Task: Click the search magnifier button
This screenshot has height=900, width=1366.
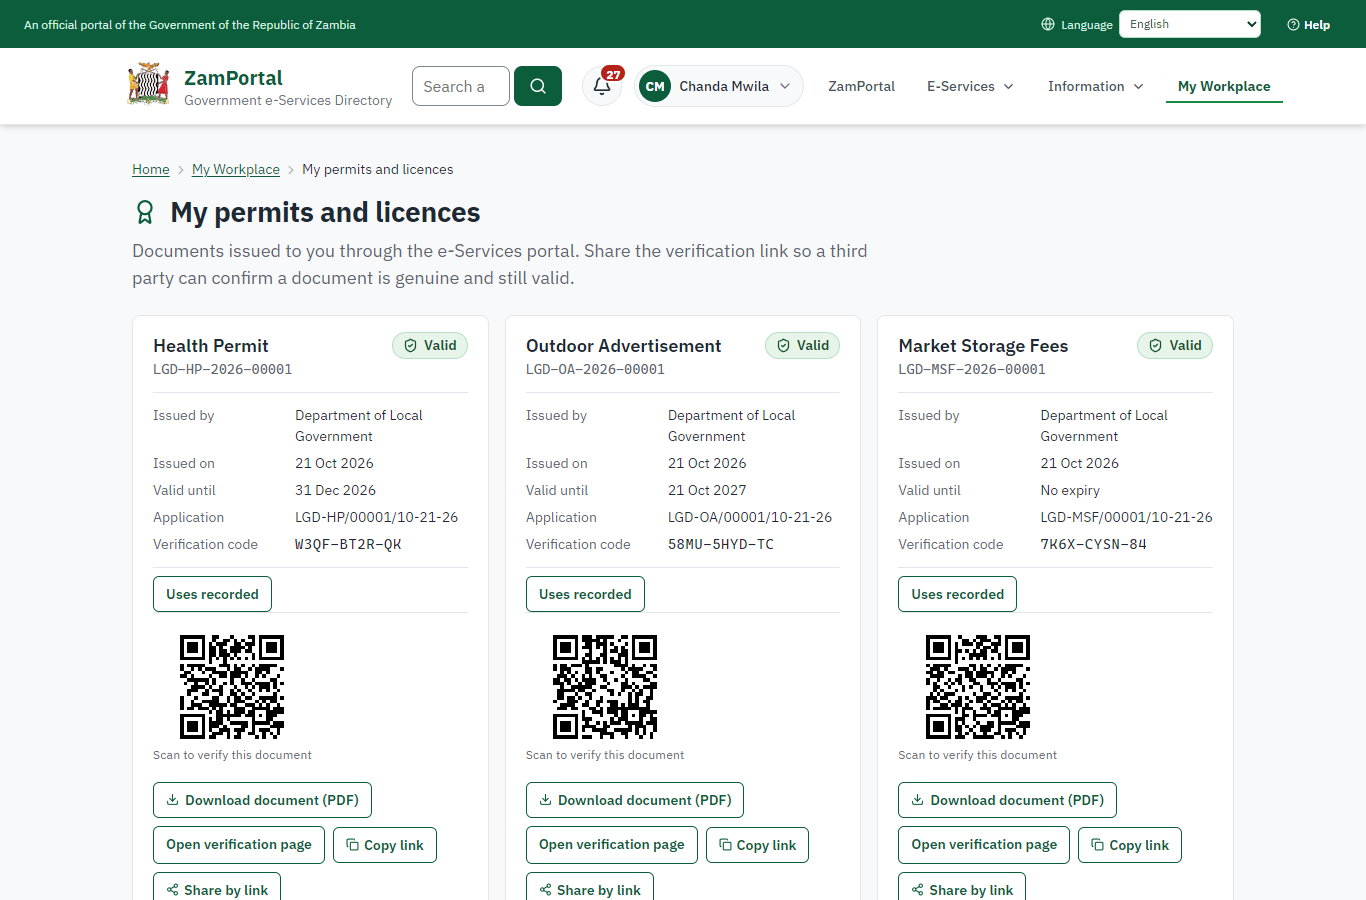Action: 538,86
